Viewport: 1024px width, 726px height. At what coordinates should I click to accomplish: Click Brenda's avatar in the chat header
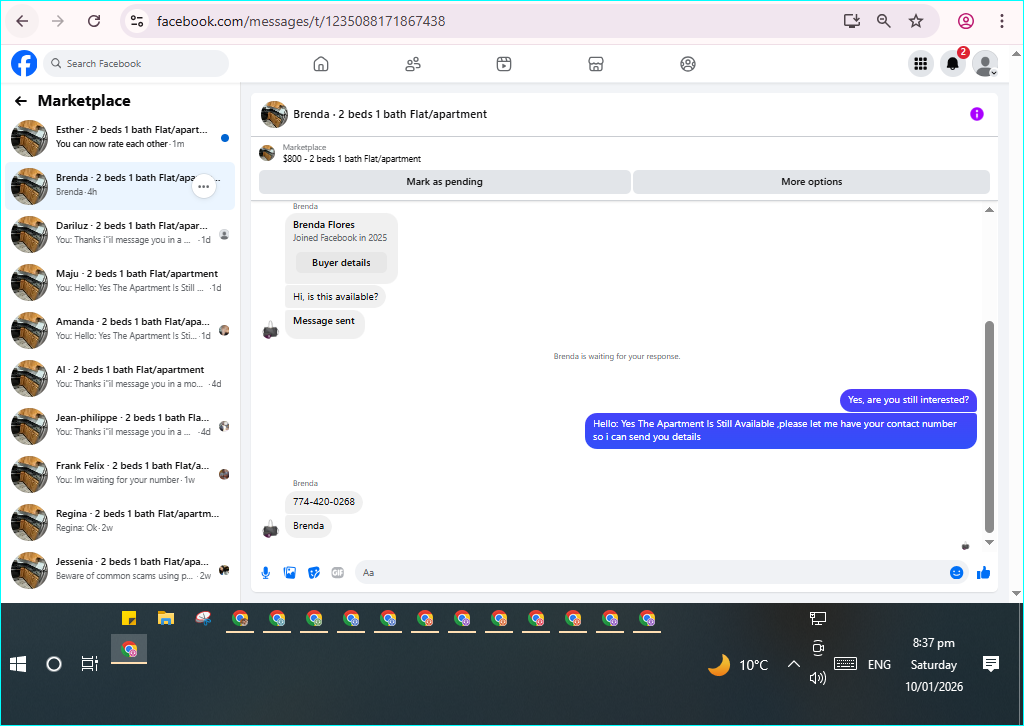(x=274, y=114)
